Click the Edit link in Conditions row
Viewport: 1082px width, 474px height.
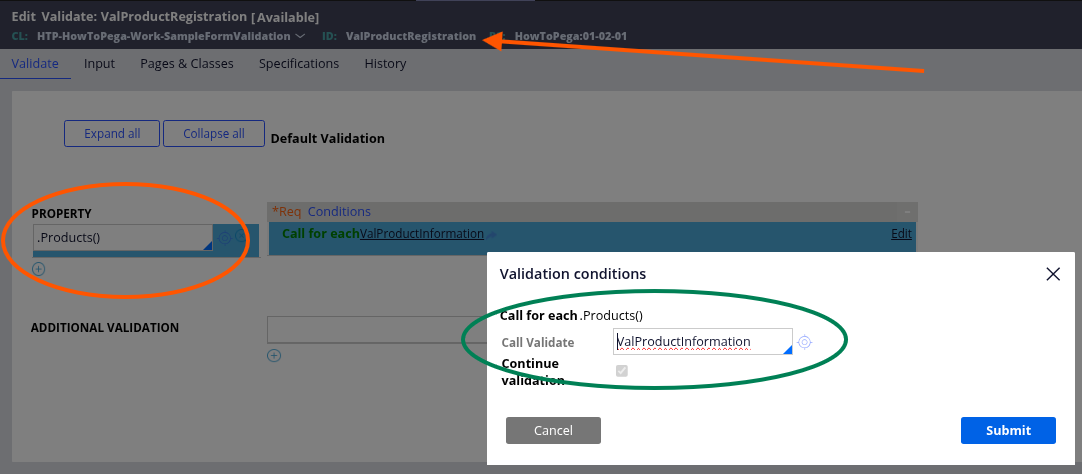901,234
